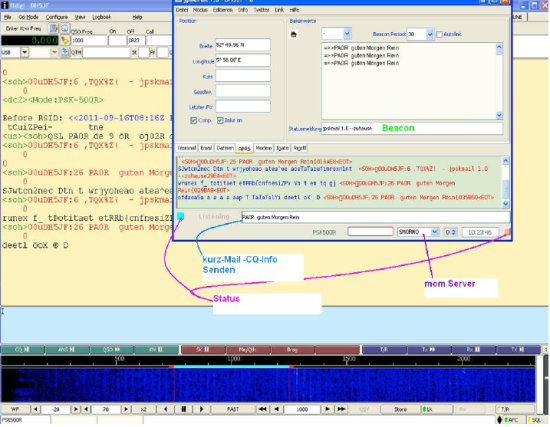
Task: Click the fldigi globe lookup icon
Action: tap(65, 28)
